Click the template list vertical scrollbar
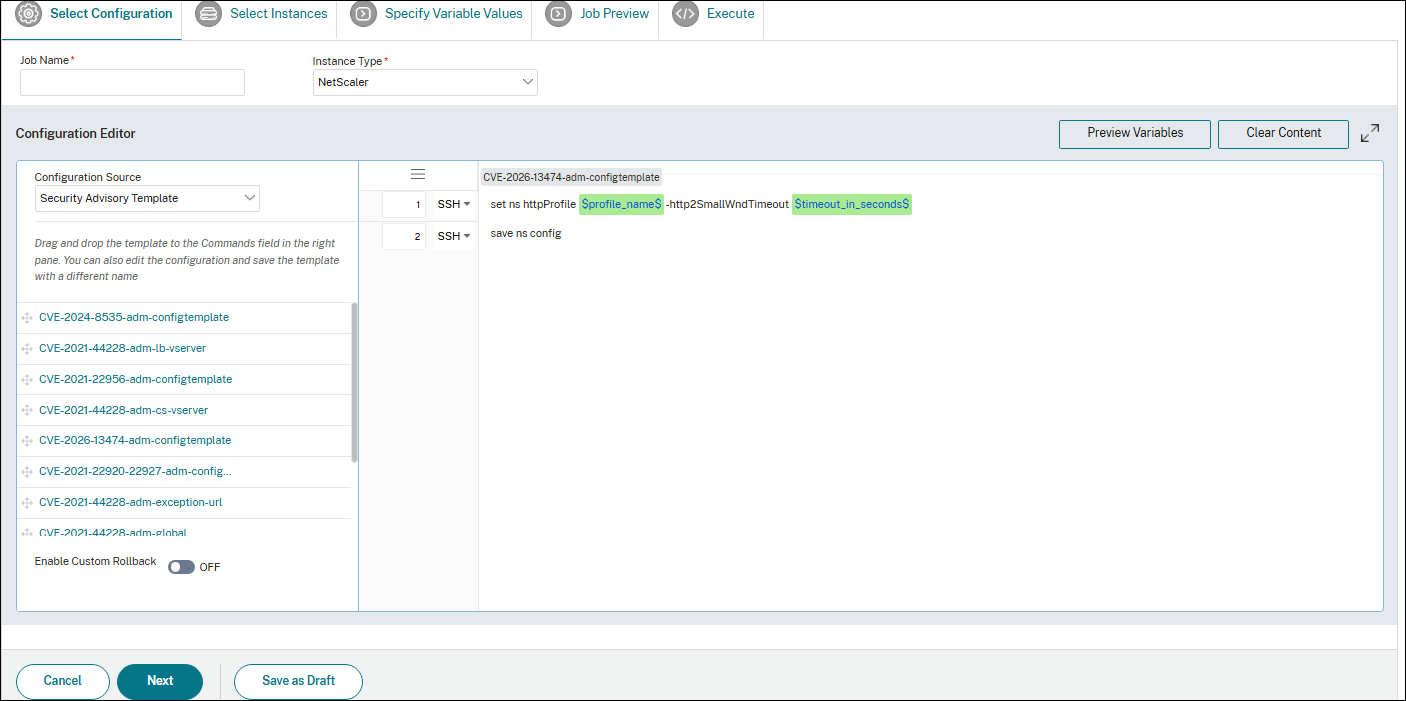Viewport: 1406px width, 701px height. pos(355,382)
